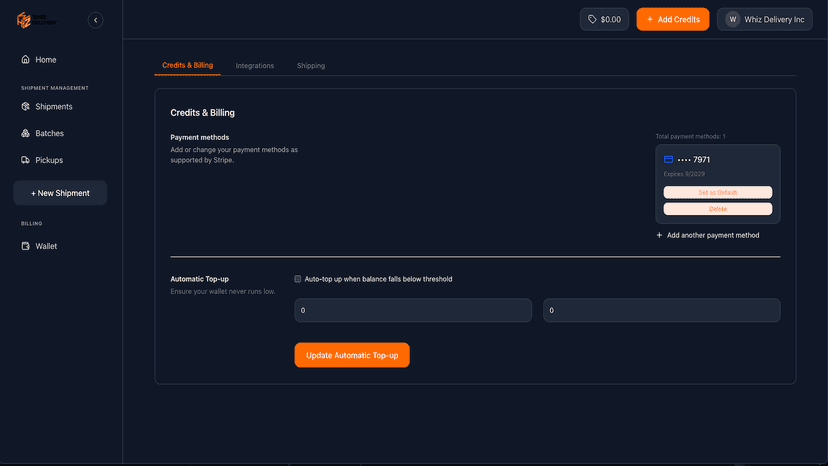Image resolution: width=828 pixels, height=466 pixels.
Task: Click the blue credit card icon
Action: 668,159
